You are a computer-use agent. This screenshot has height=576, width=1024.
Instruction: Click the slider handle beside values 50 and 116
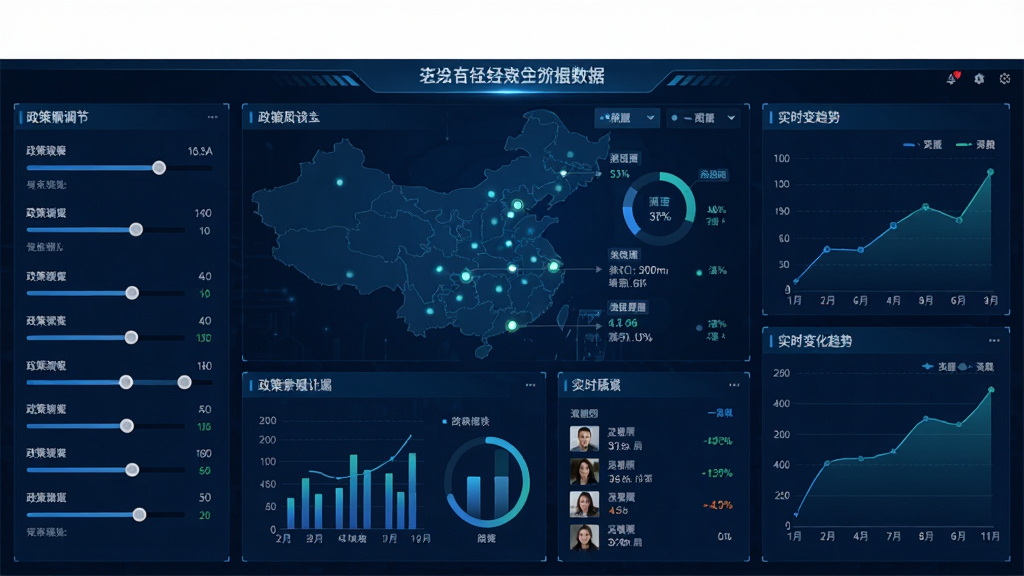tap(127, 426)
